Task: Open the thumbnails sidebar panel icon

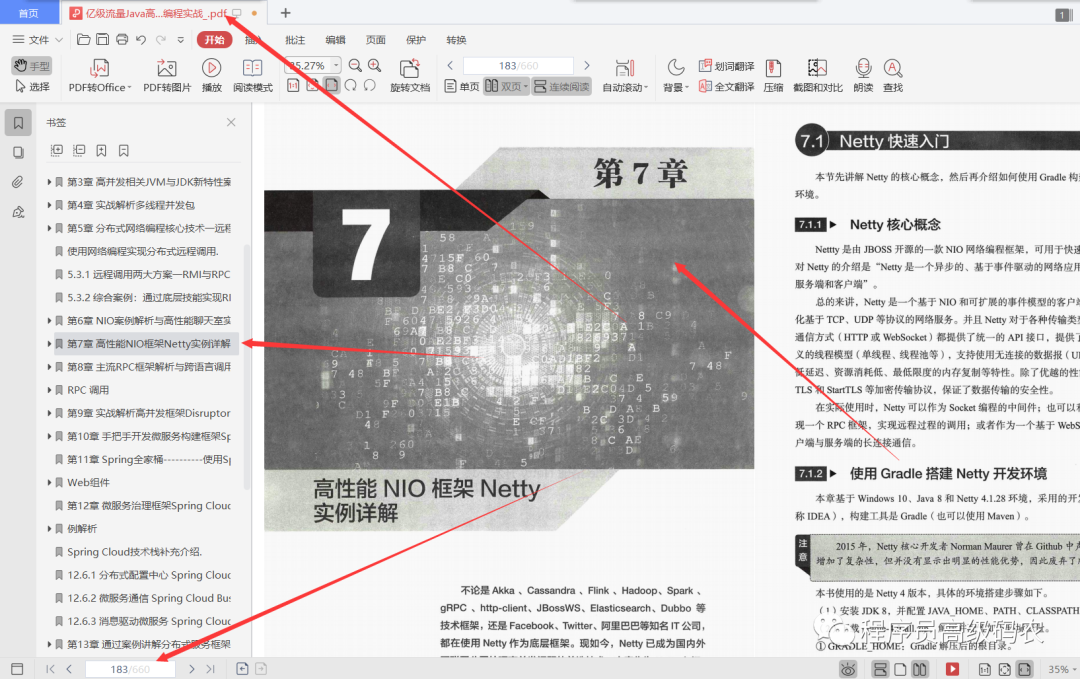Action: click(19, 152)
